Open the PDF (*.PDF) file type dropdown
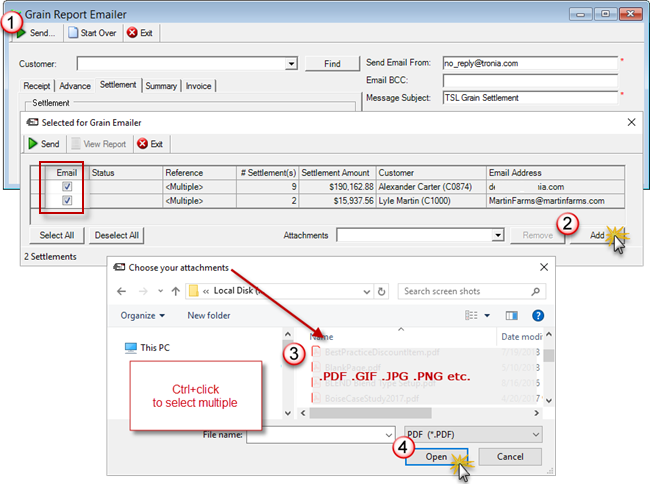Image resolution: width=650 pixels, height=484 pixels. click(x=473, y=435)
